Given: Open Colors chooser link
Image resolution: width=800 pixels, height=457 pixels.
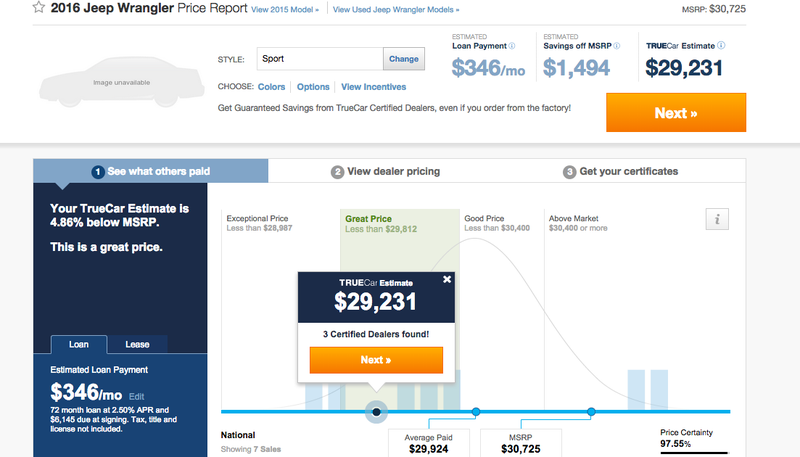Looking at the screenshot, I should tap(271, 87).
